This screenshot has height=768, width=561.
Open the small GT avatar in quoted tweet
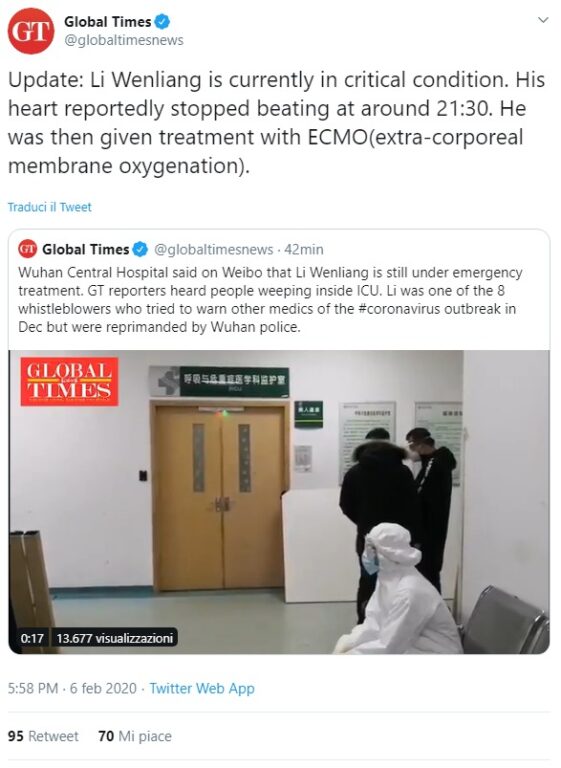coord(27,249)
